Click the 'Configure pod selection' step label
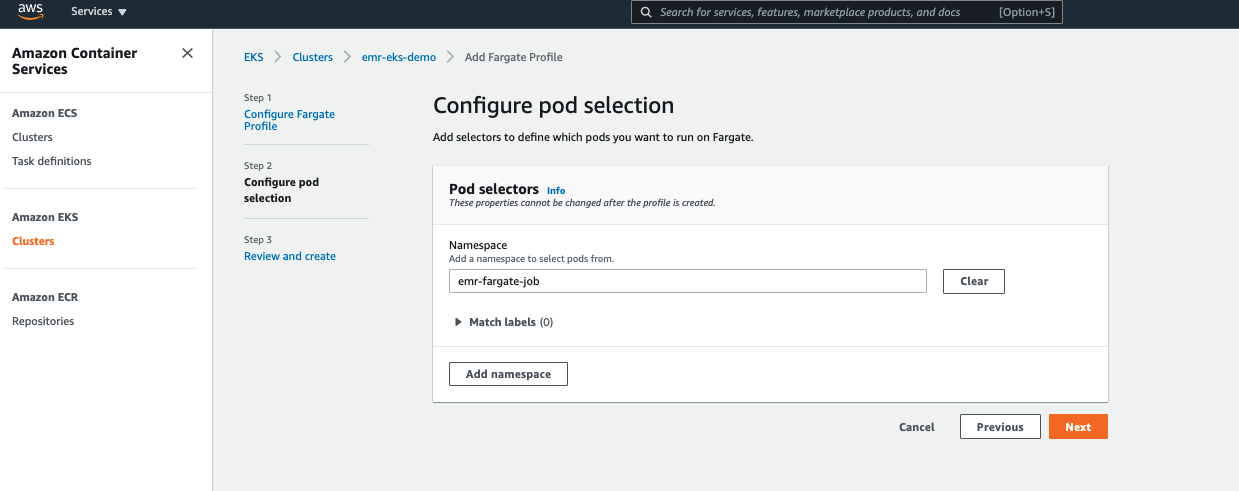This screenshot has height=491, width=1239. (282, 190)
